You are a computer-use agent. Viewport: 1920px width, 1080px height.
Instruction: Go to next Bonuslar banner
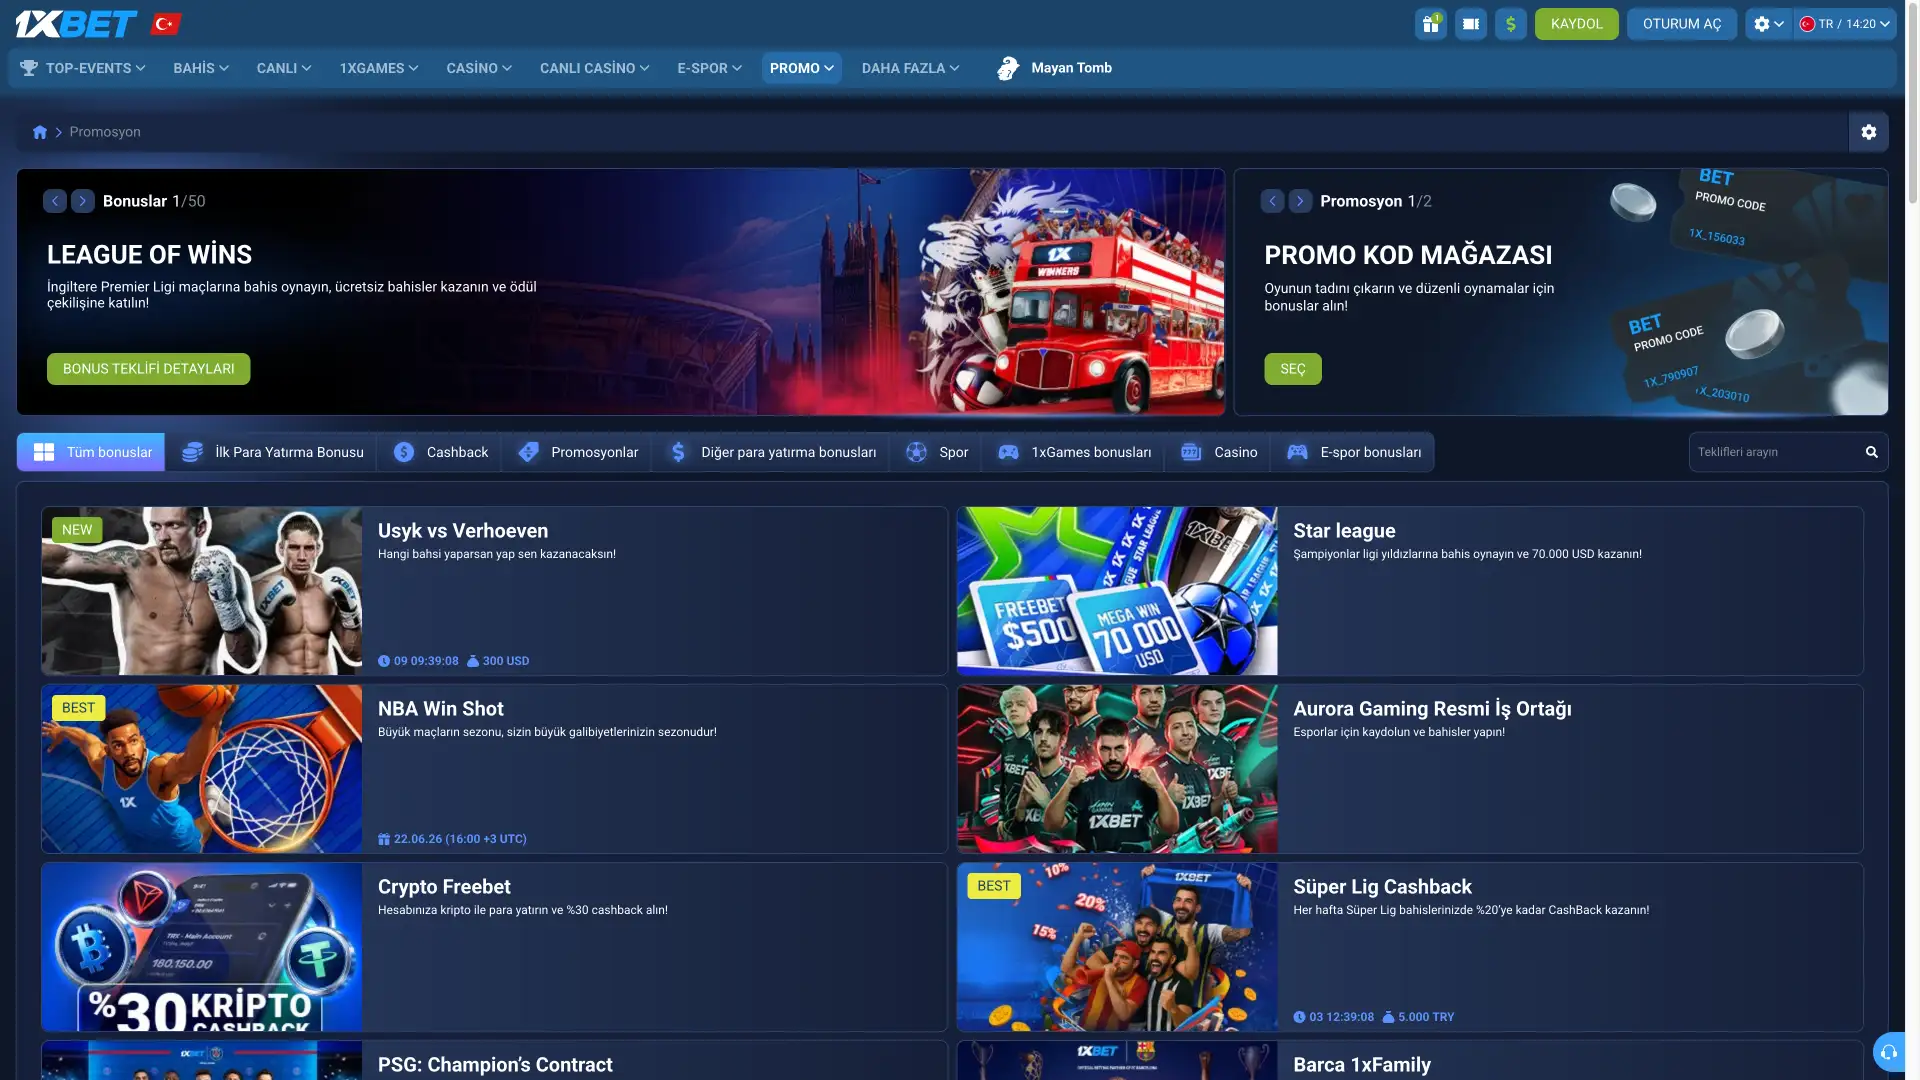(x=83, y=201)
